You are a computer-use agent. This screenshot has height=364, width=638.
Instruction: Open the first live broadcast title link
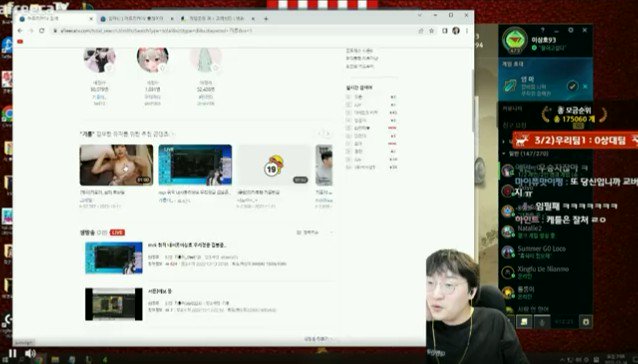(187, 245)
